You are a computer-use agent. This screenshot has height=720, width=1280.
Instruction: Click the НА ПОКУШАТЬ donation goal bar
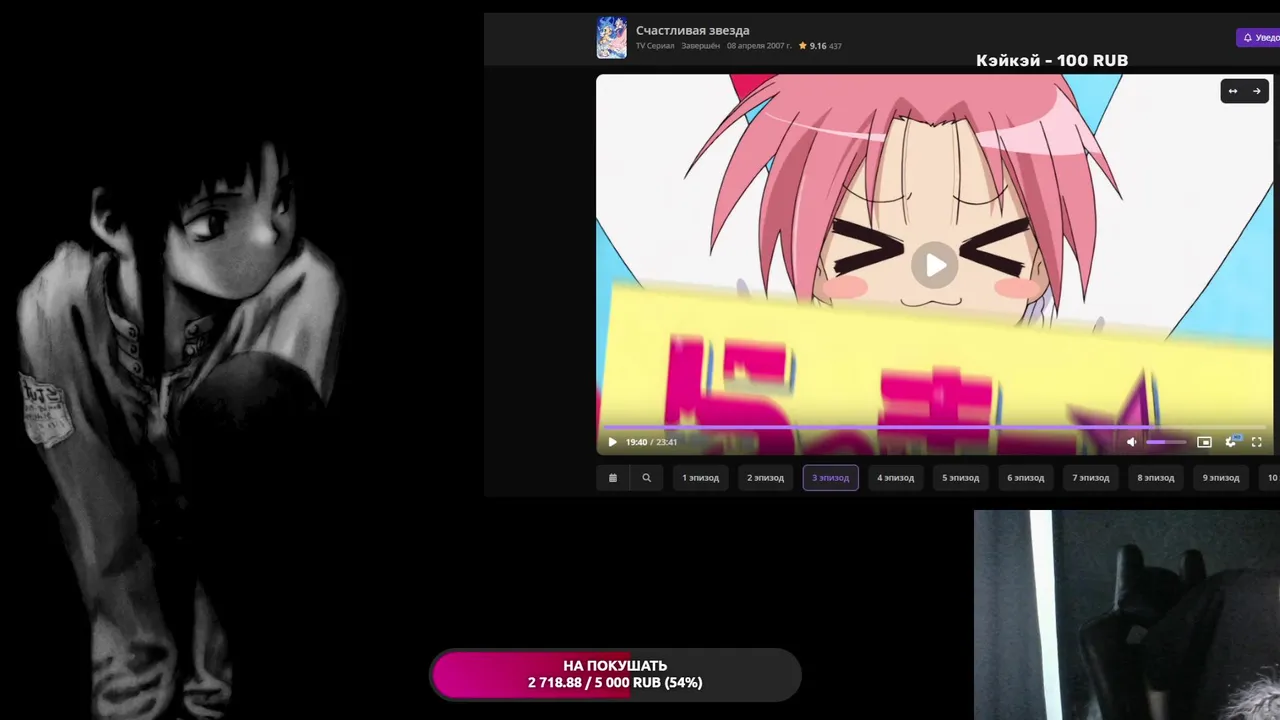[x=615, y=675]
